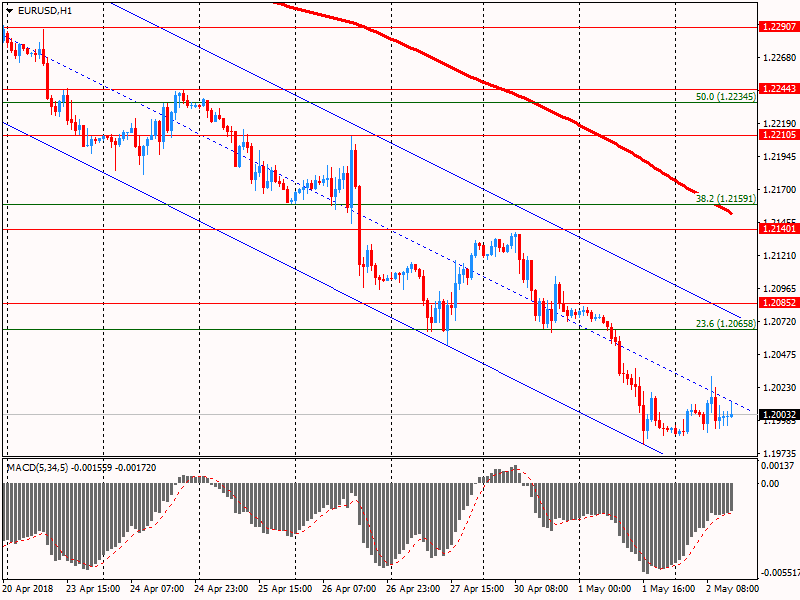The image size is (800, 600).
Task: Click the 1.20475 price axis value
Action: (780, 355)
